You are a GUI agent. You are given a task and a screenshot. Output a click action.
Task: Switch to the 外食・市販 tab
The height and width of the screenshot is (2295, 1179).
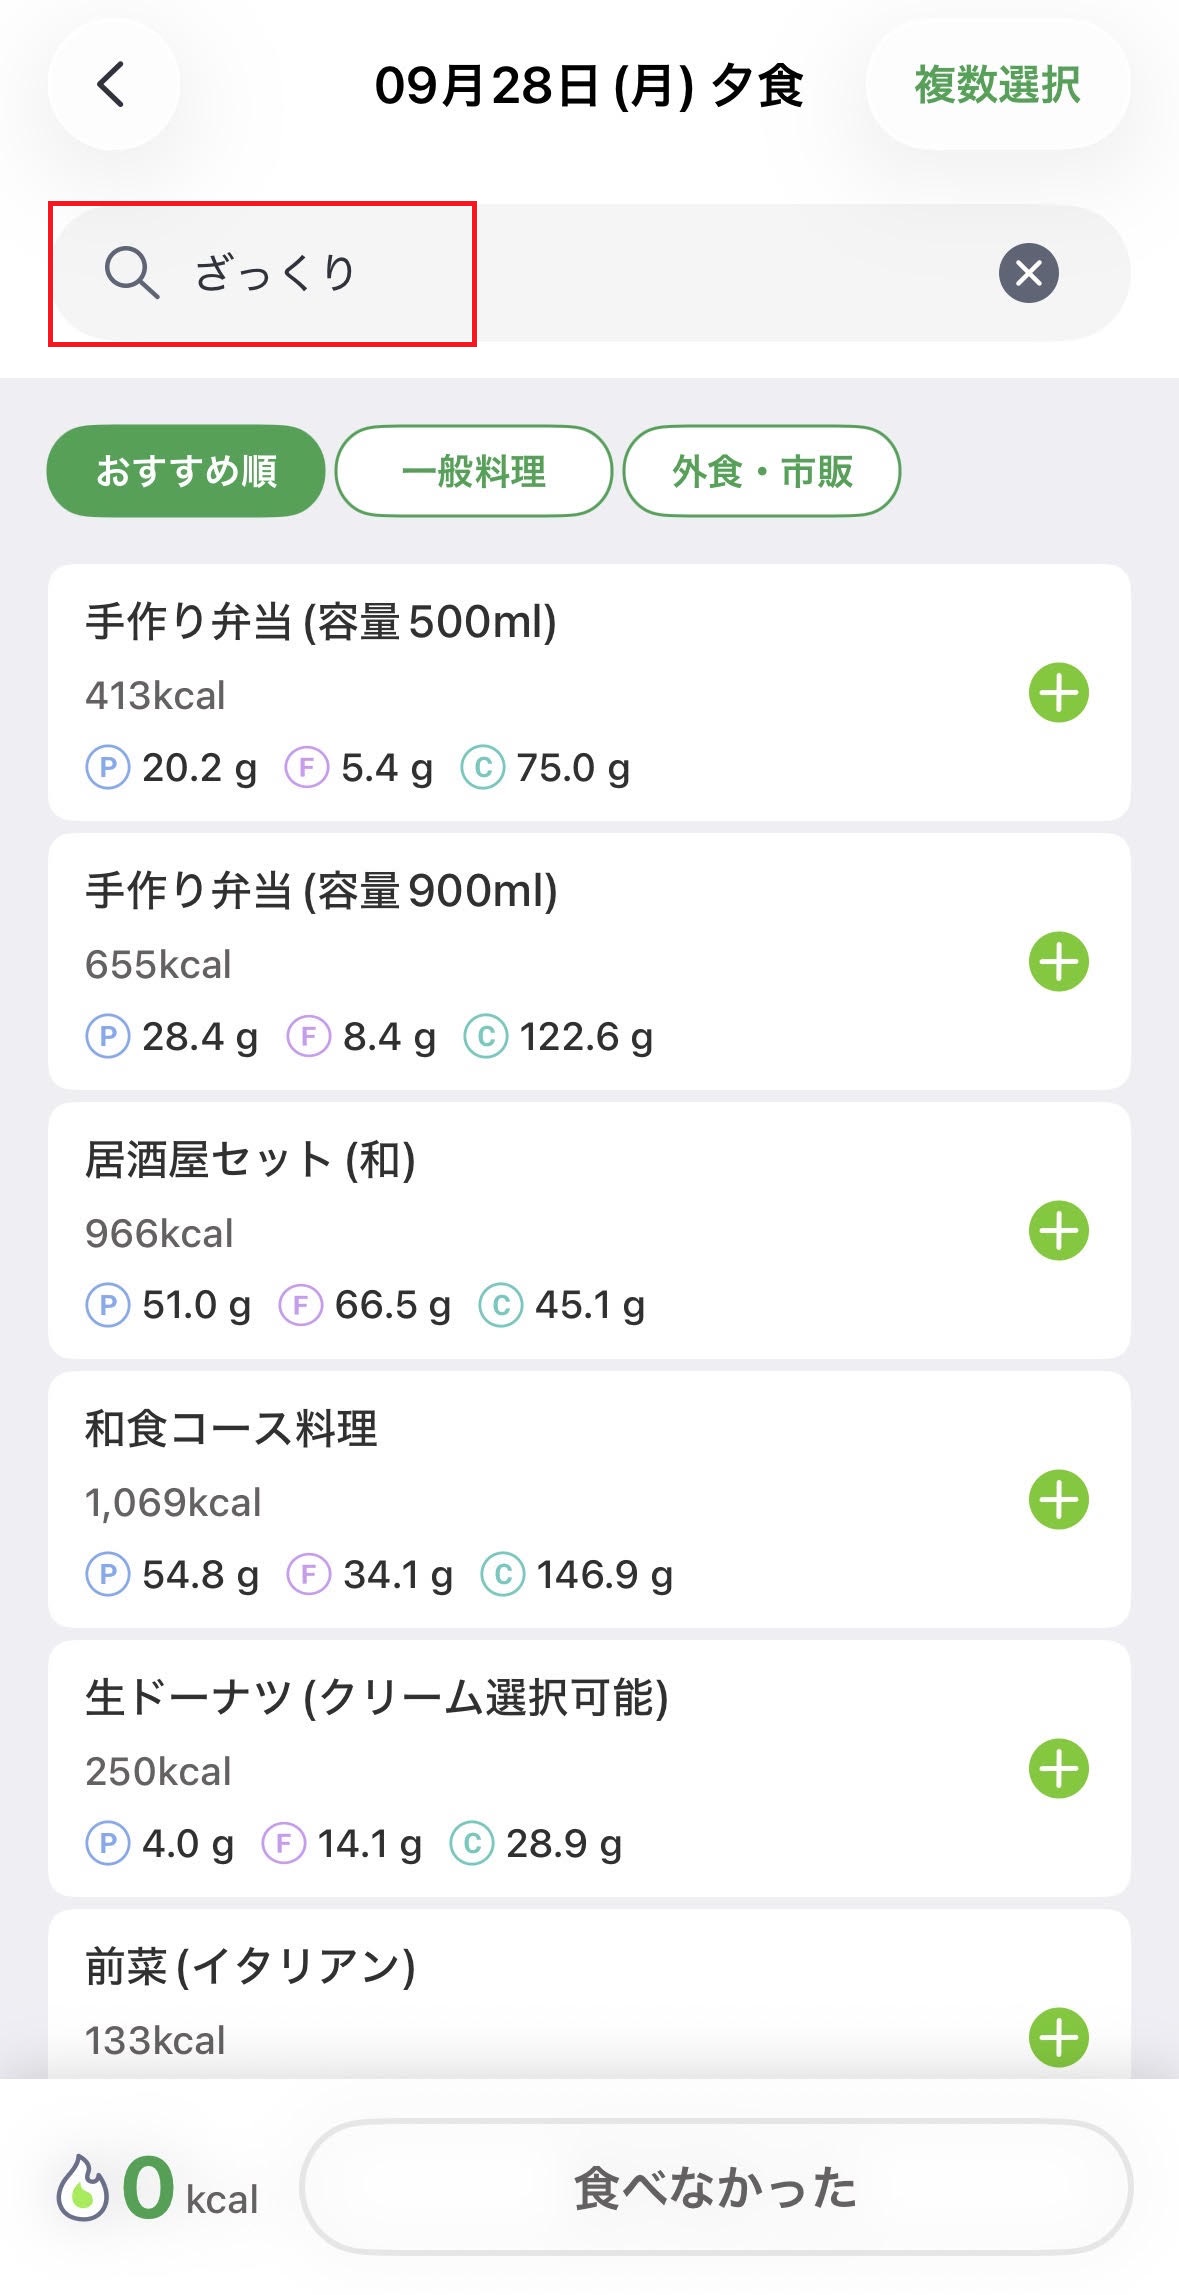tap(762, 471)
